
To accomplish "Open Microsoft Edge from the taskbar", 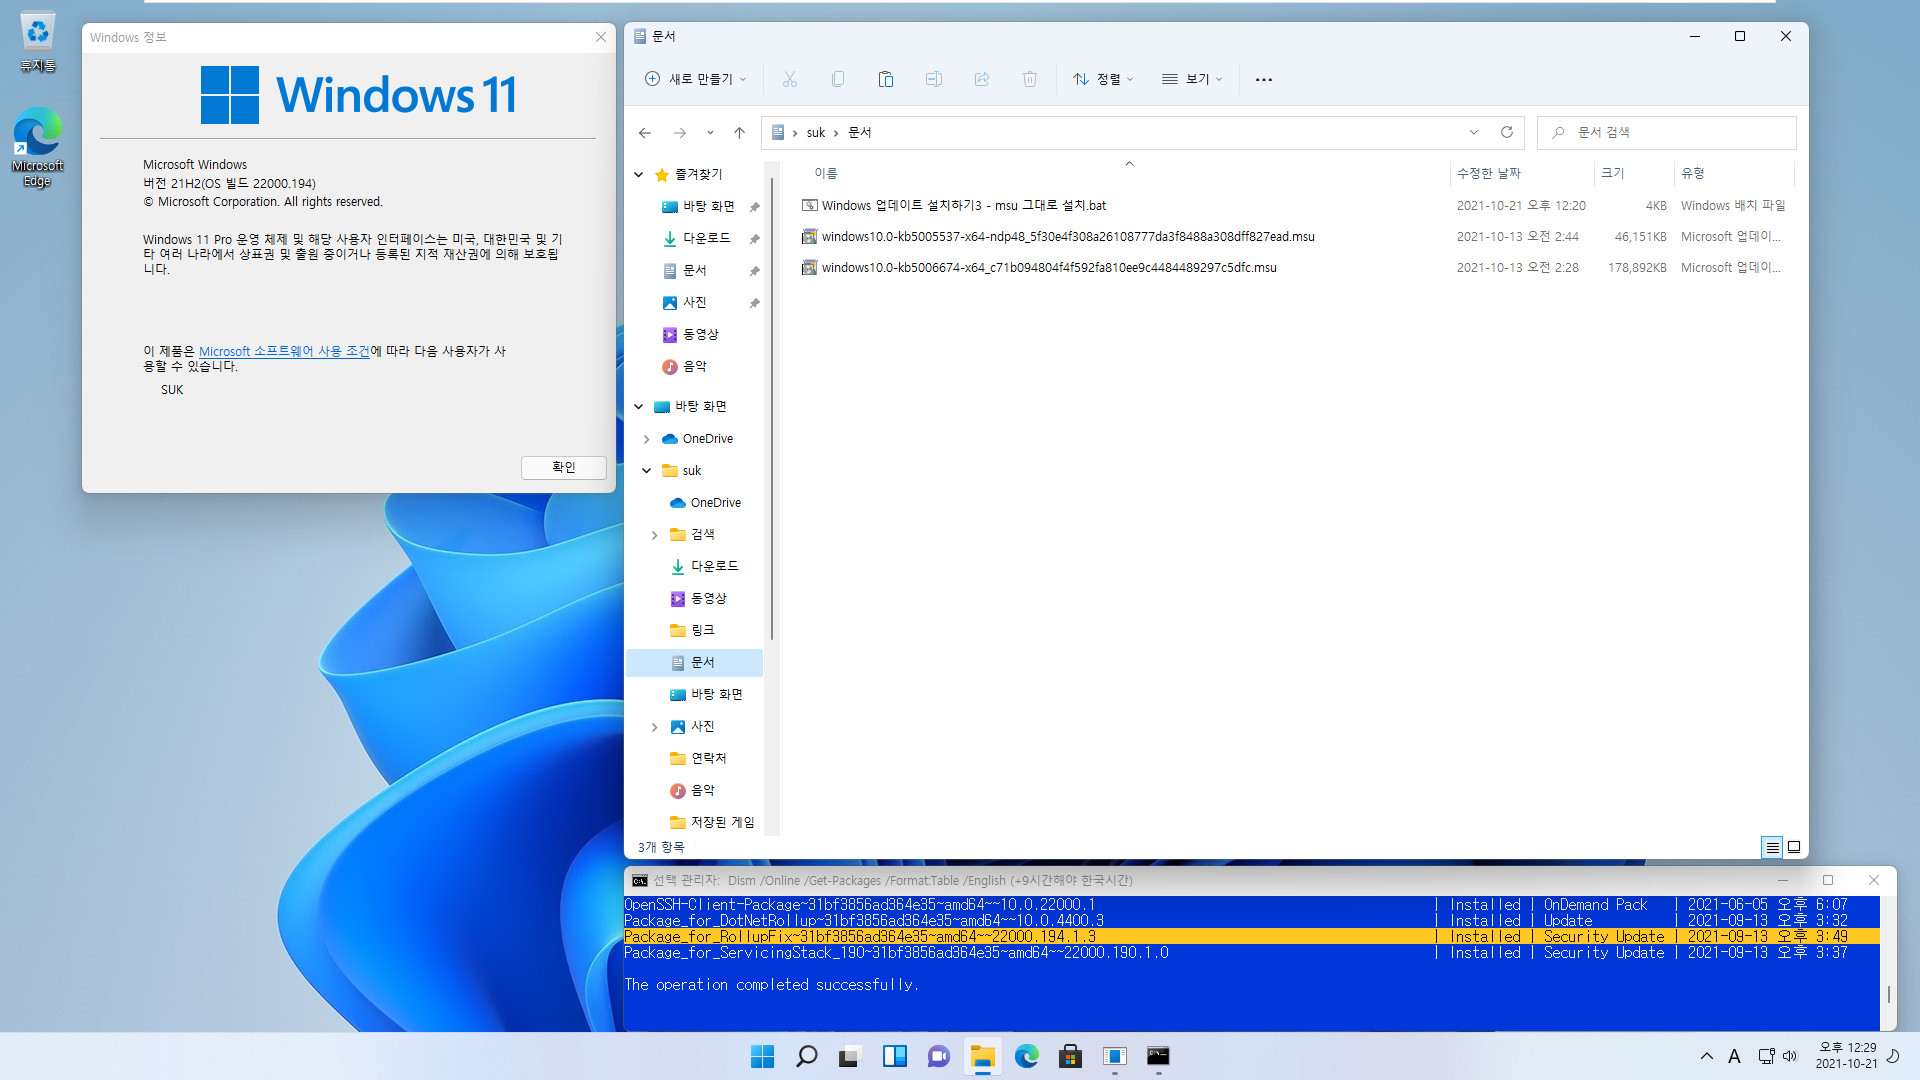I will coord(1026,1056).
